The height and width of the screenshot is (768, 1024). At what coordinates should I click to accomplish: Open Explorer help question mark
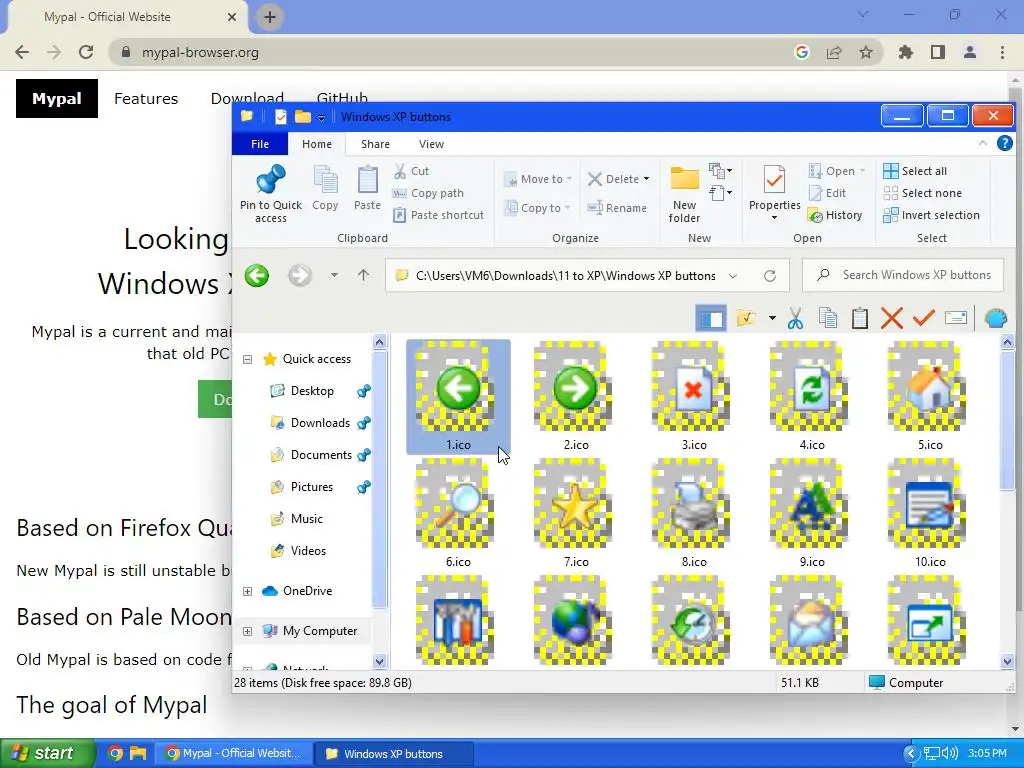(x=1004, y=143)
